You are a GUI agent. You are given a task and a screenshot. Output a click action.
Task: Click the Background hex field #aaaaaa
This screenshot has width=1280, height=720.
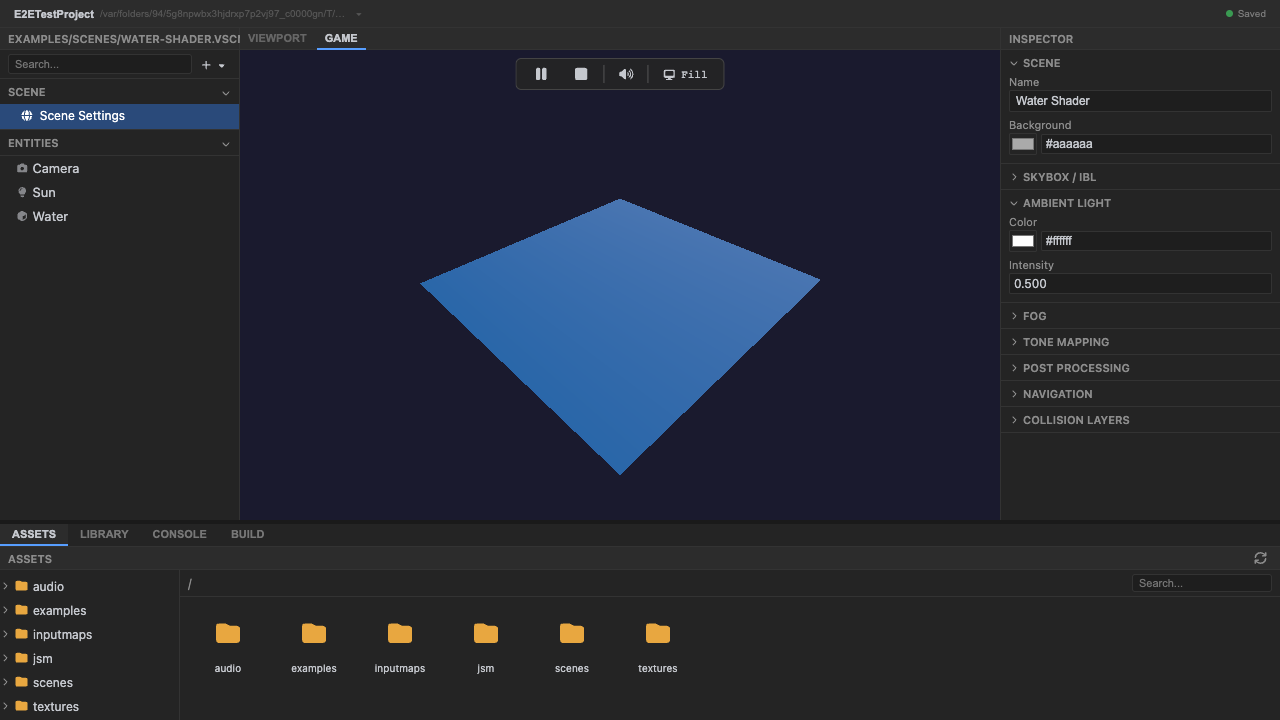pyautogui.click(x=1156, y=144)
